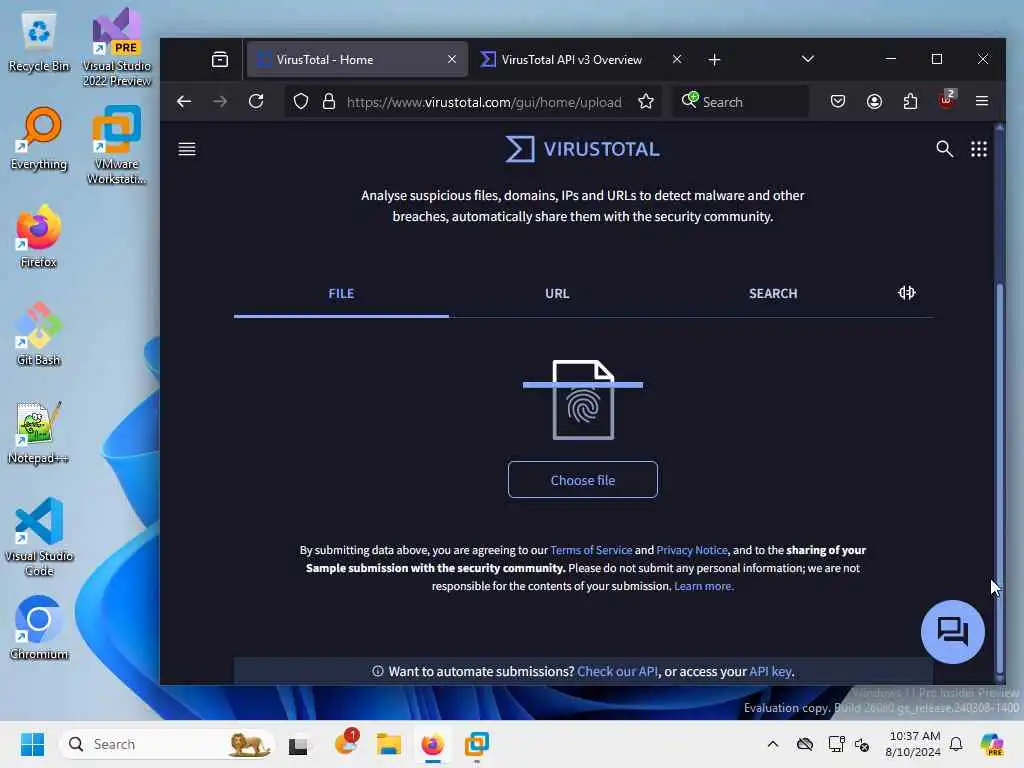Viewport: 1024px width, 768px height.
Task: Click the VirusTotal search magnifier icon
Action: [x=944, y=149]
